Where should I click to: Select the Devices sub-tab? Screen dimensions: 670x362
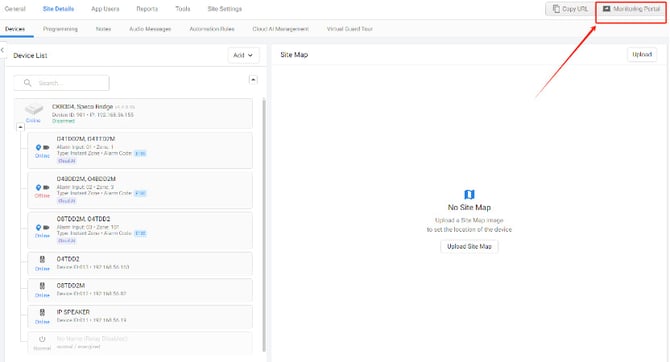click(x=15, y=29)
